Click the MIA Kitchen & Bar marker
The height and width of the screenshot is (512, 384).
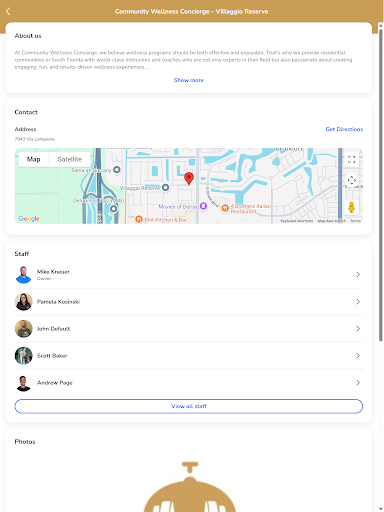tap(139, 219)
